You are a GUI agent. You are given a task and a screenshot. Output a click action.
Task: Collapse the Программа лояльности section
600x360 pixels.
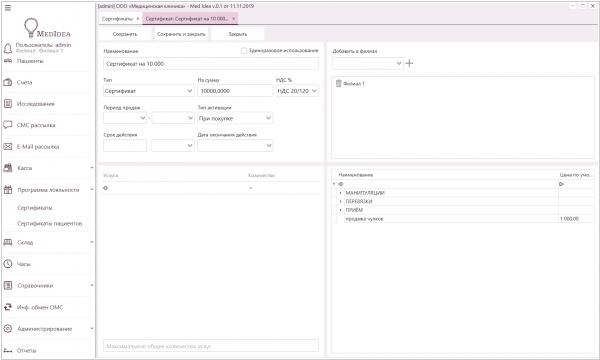click(91, 190)
